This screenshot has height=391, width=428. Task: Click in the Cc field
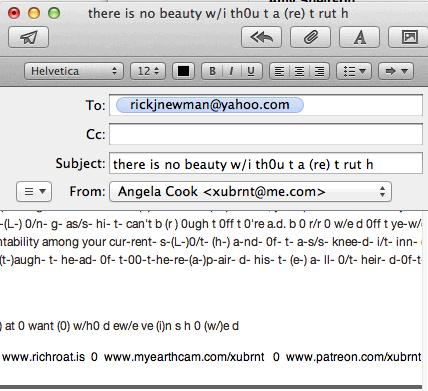pyautogui.click(x=266, y=134)
